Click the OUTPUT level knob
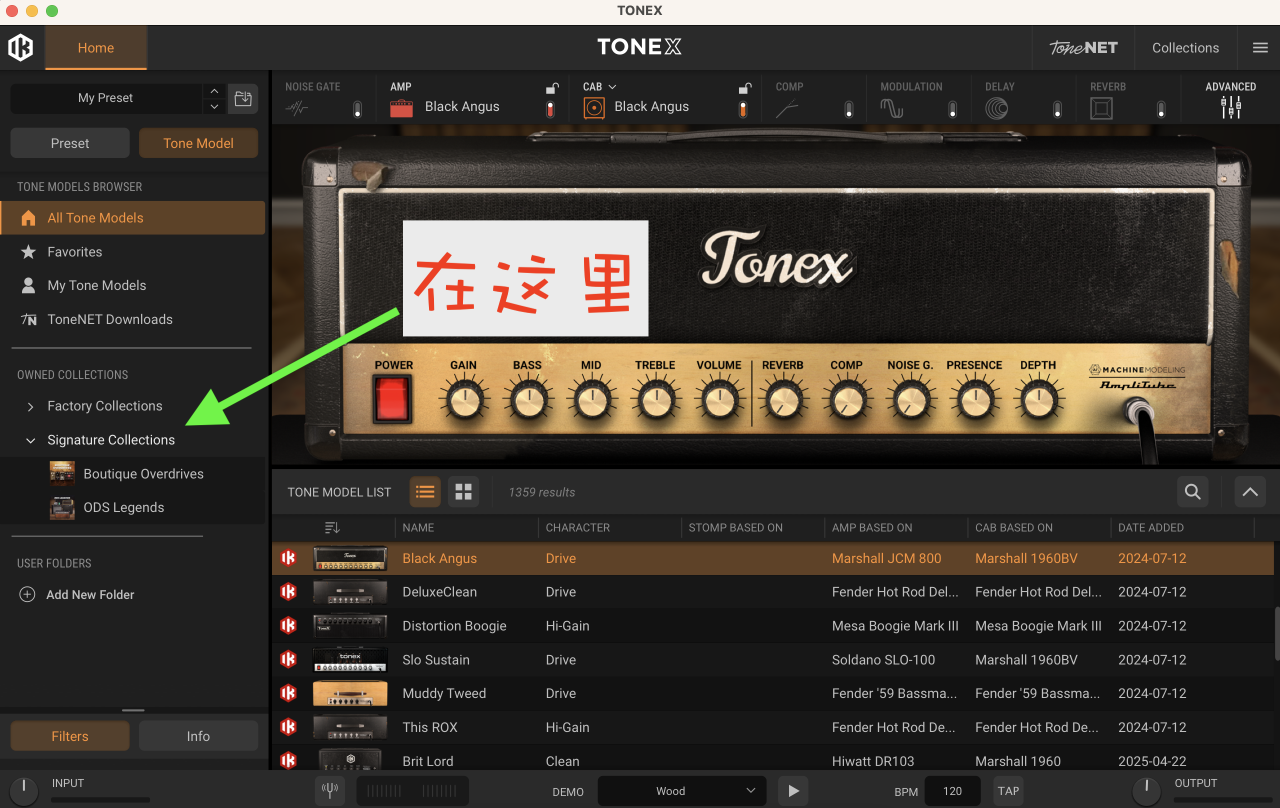The height and width of the screenshot is (808, 1280). (1147, 792)
